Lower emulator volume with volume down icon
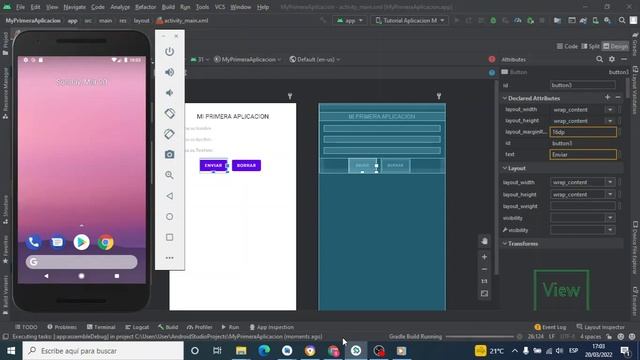 (x=169, y=93)
